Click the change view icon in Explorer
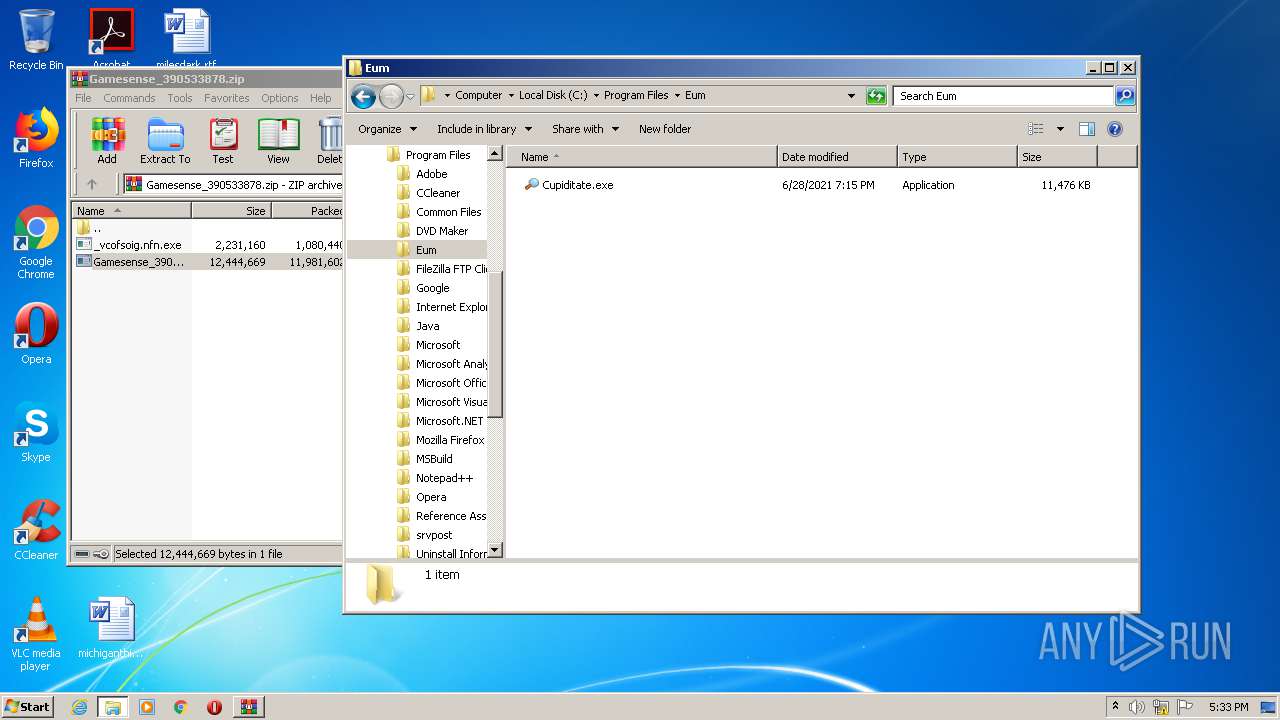Viewport: 1280px width, 720px height. tap(1036, 129)
